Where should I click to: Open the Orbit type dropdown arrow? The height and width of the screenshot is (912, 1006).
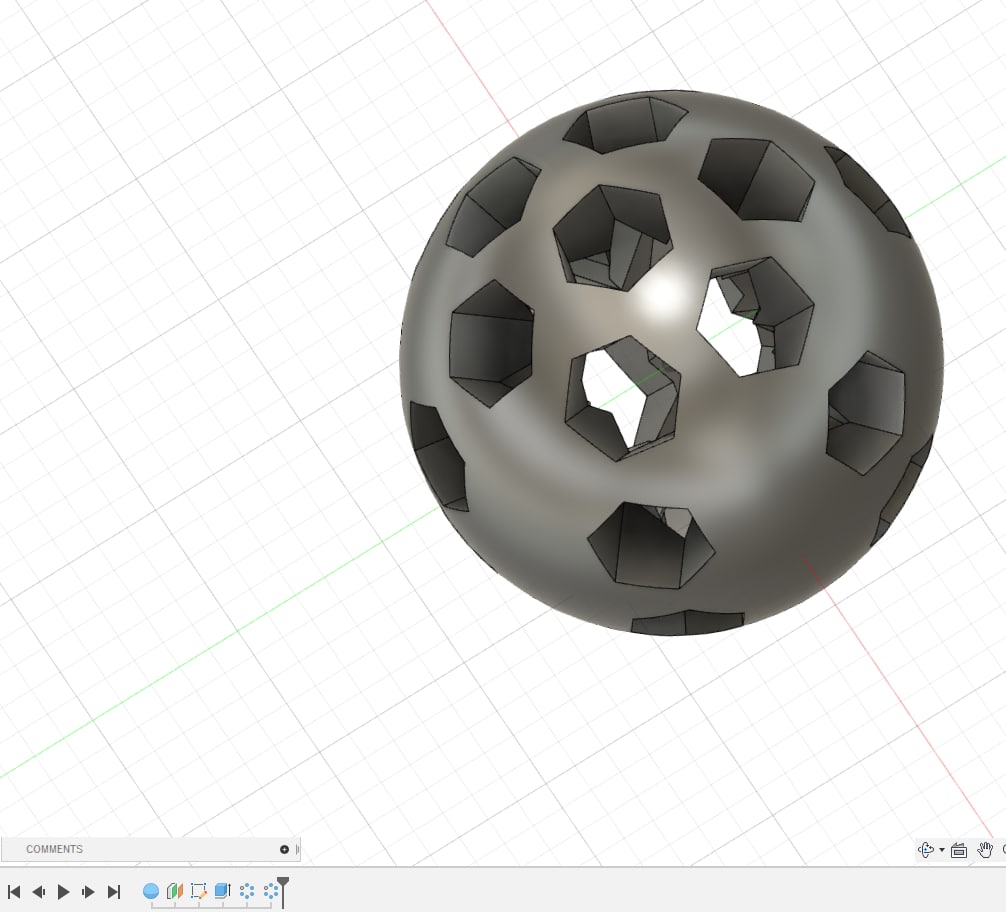point(942,850)
